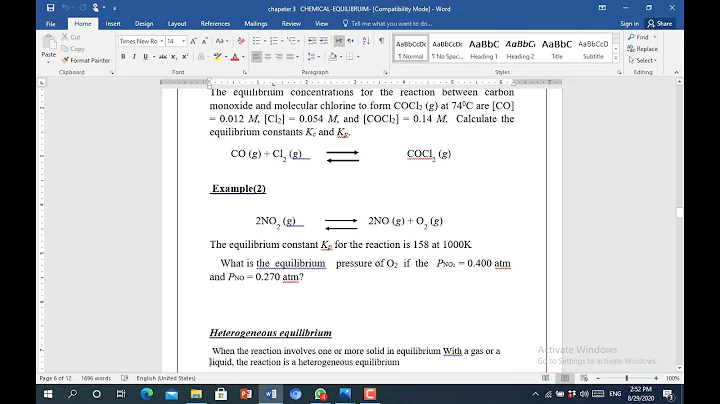Viewport: 720px width, 404px height.
Task: Open PowerPoint from the taskbar
Action: [x=246, y=394]
